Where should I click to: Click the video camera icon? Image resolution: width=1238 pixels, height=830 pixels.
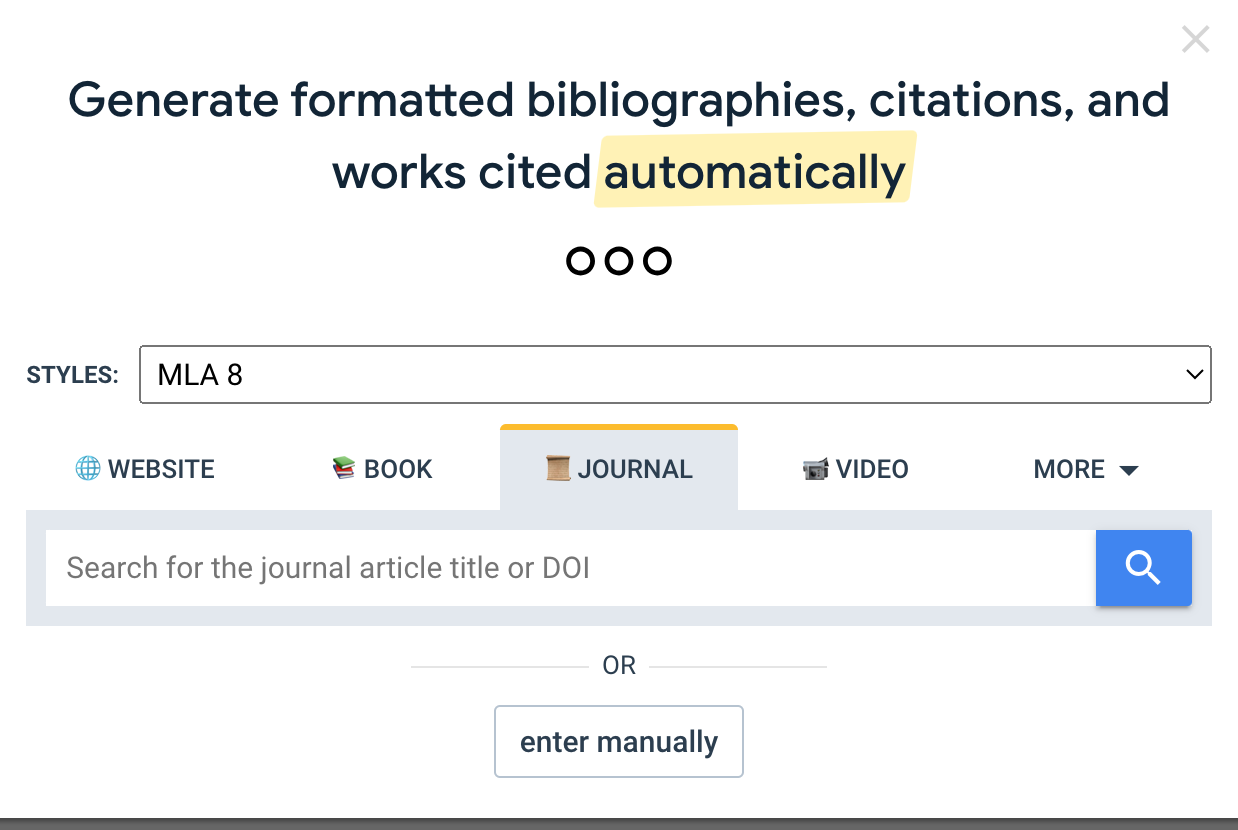(x=815, y=469)
